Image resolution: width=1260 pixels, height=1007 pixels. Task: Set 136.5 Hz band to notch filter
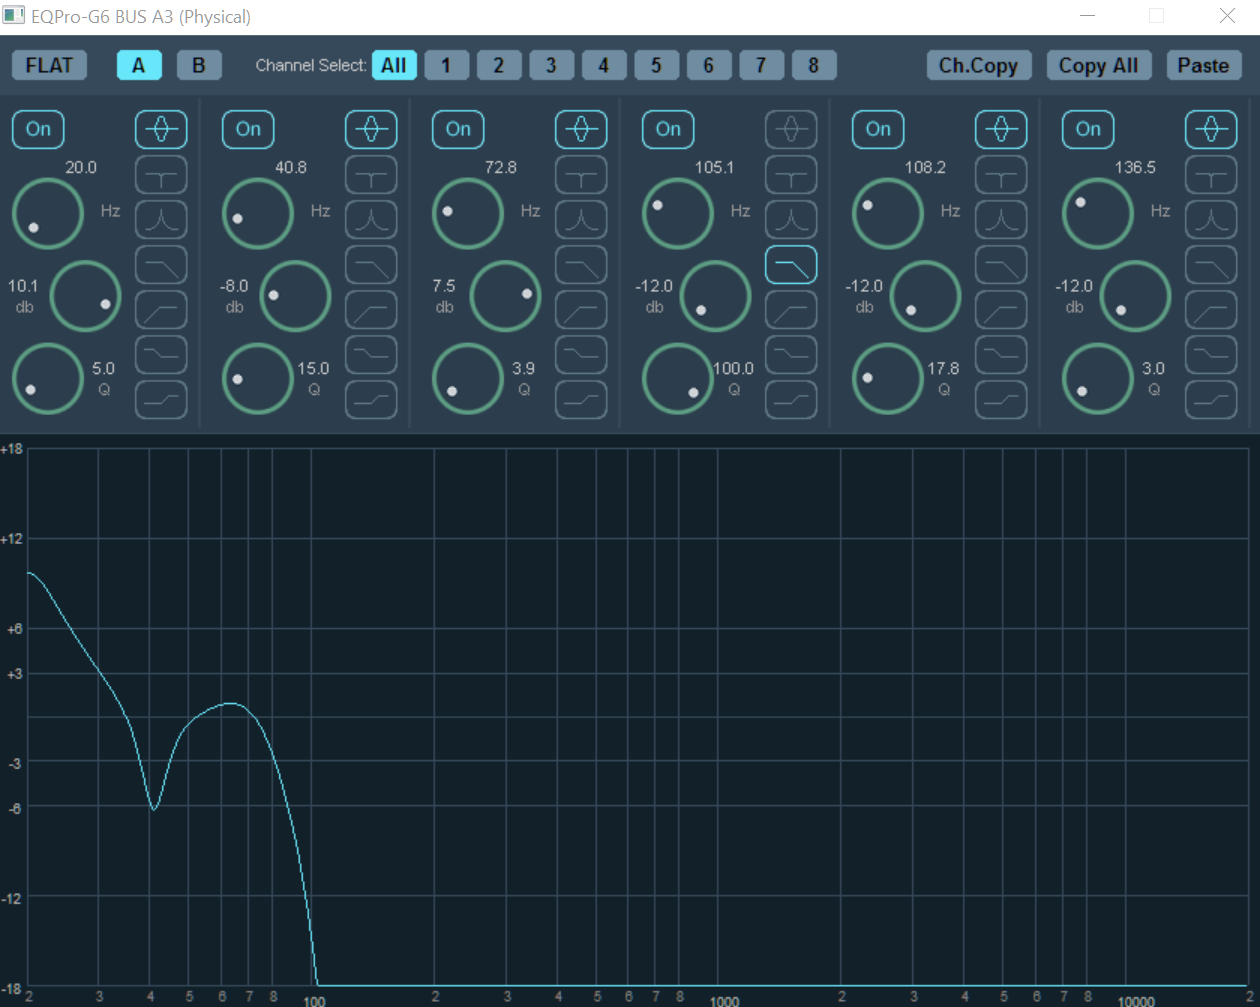[1211, 174]
